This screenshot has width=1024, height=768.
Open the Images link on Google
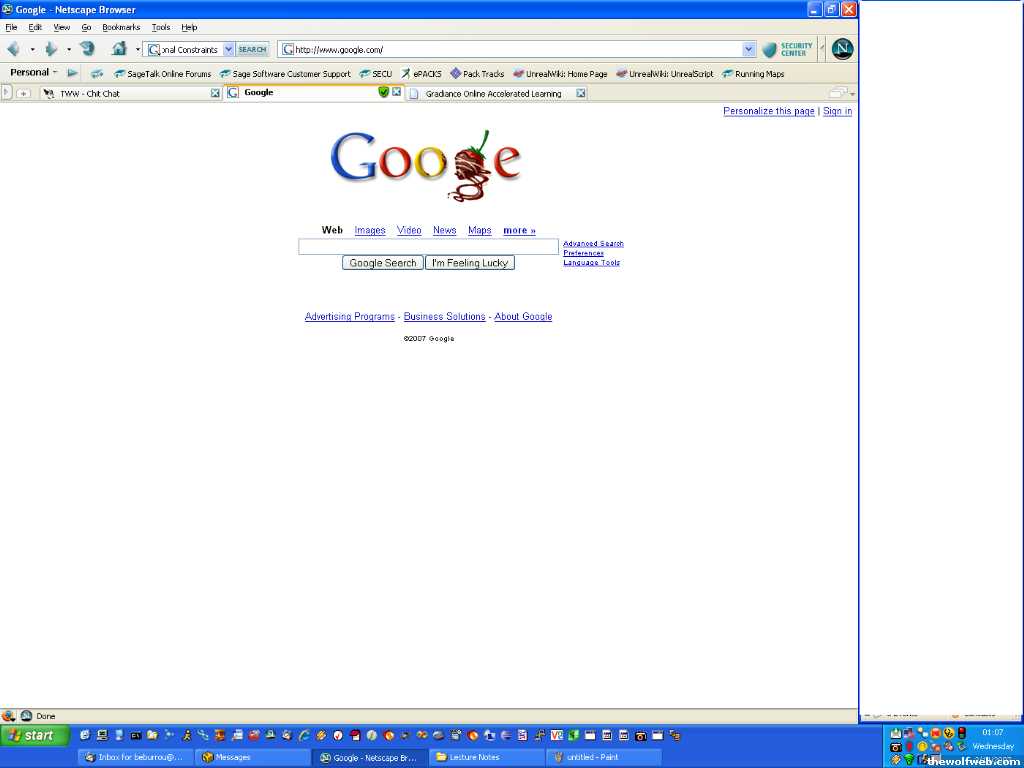click(x=369, y=230)
